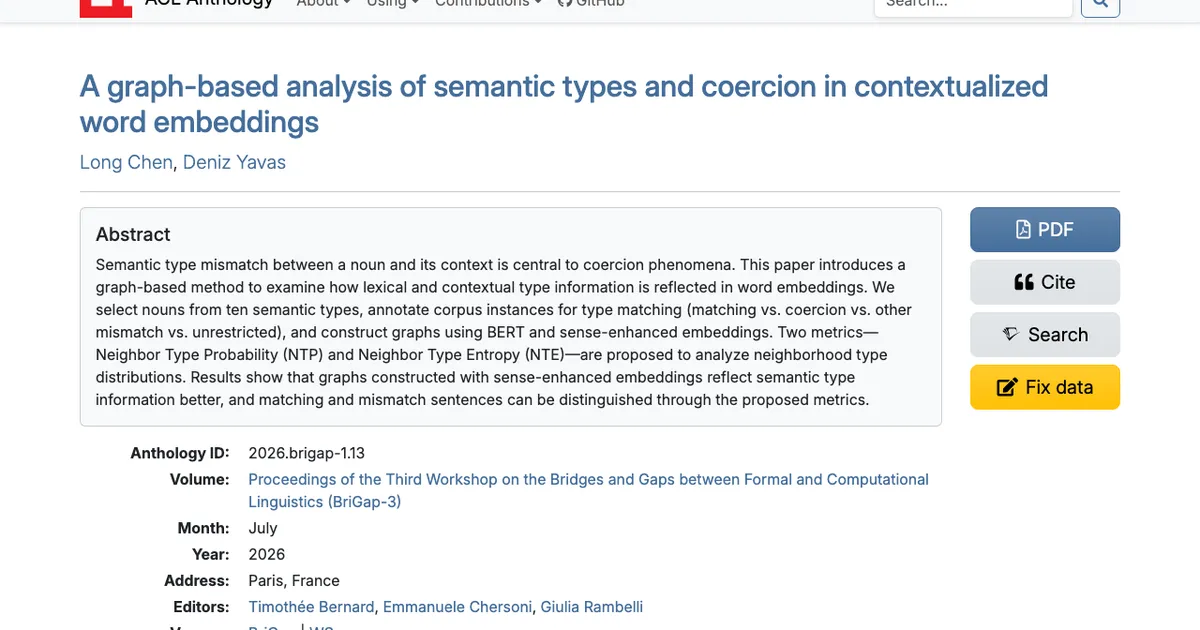Expand the About dropdown menu
Image resolution: width=1200 pixels, height=630 pixels.
324,3
